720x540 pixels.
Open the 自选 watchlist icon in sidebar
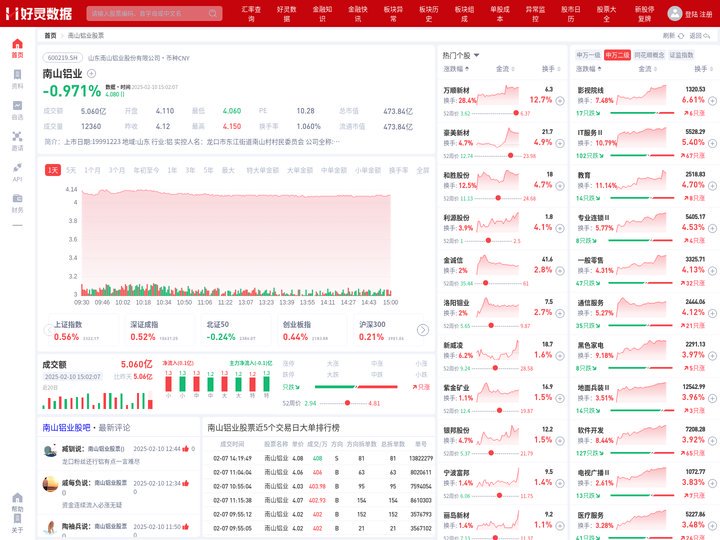pyautogui.click(x=17, y=106)
